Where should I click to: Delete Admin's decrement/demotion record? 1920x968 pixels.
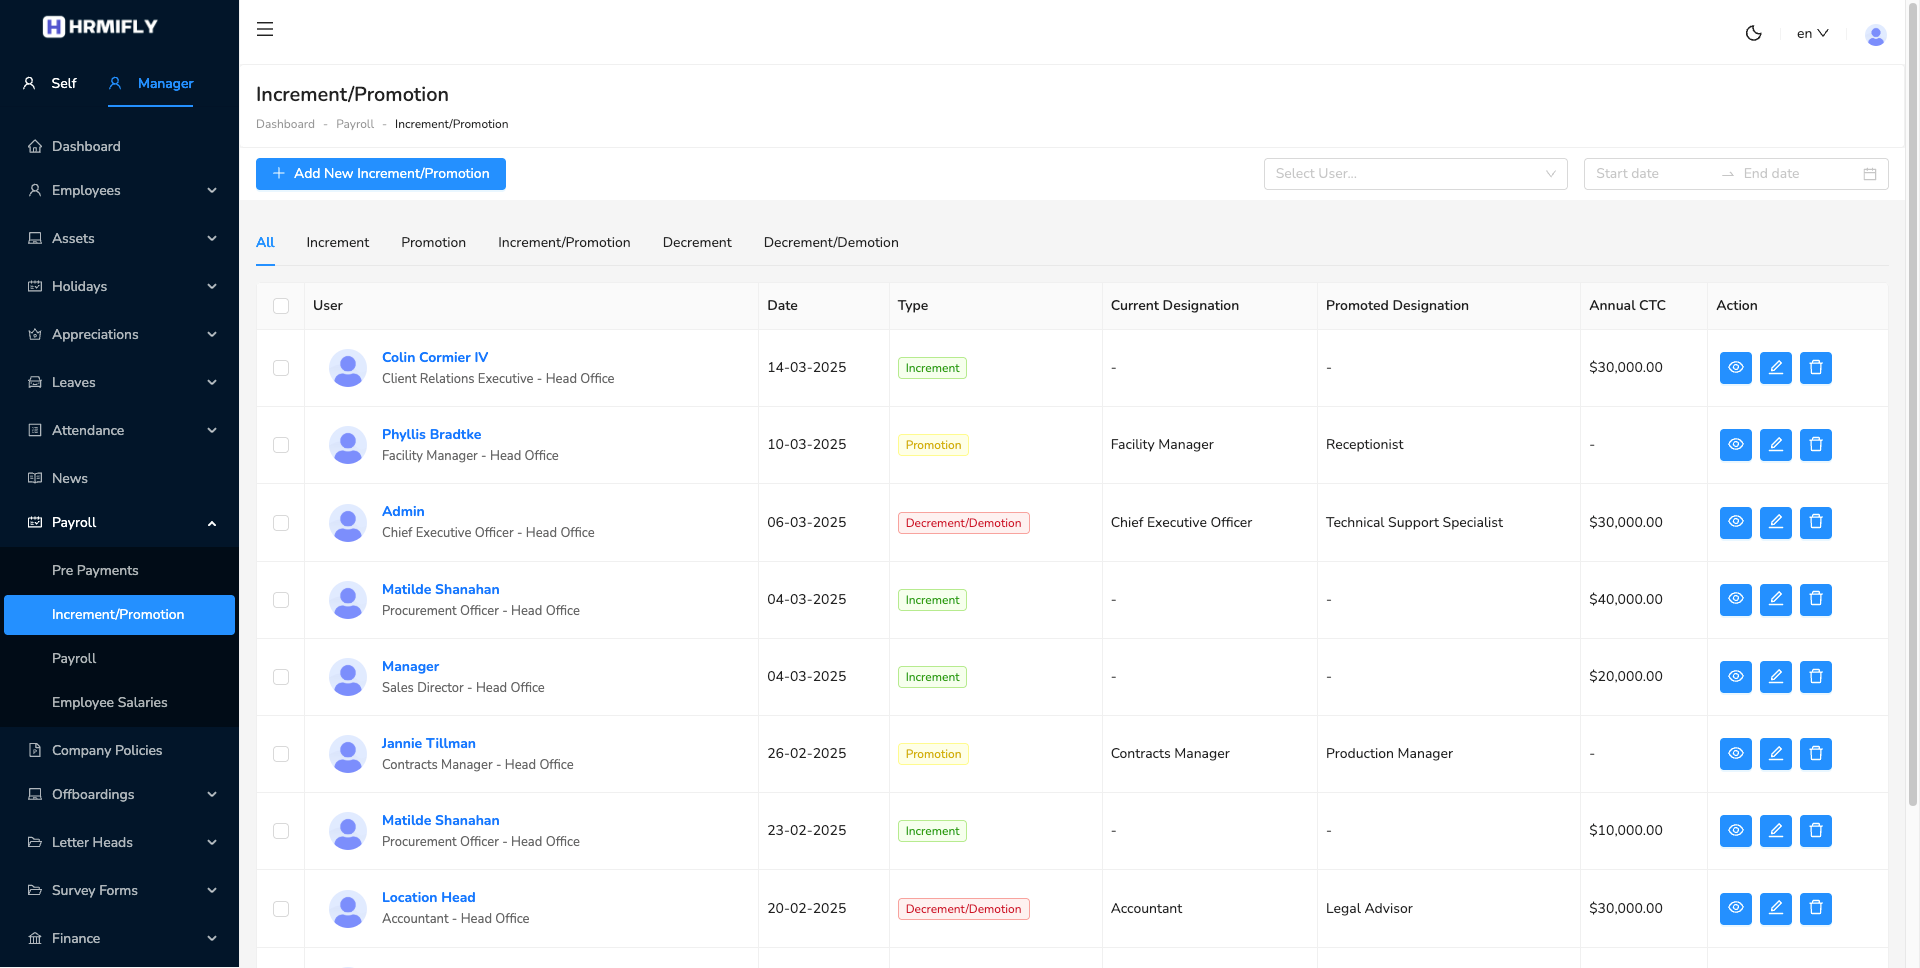[x=1815, y=522]
